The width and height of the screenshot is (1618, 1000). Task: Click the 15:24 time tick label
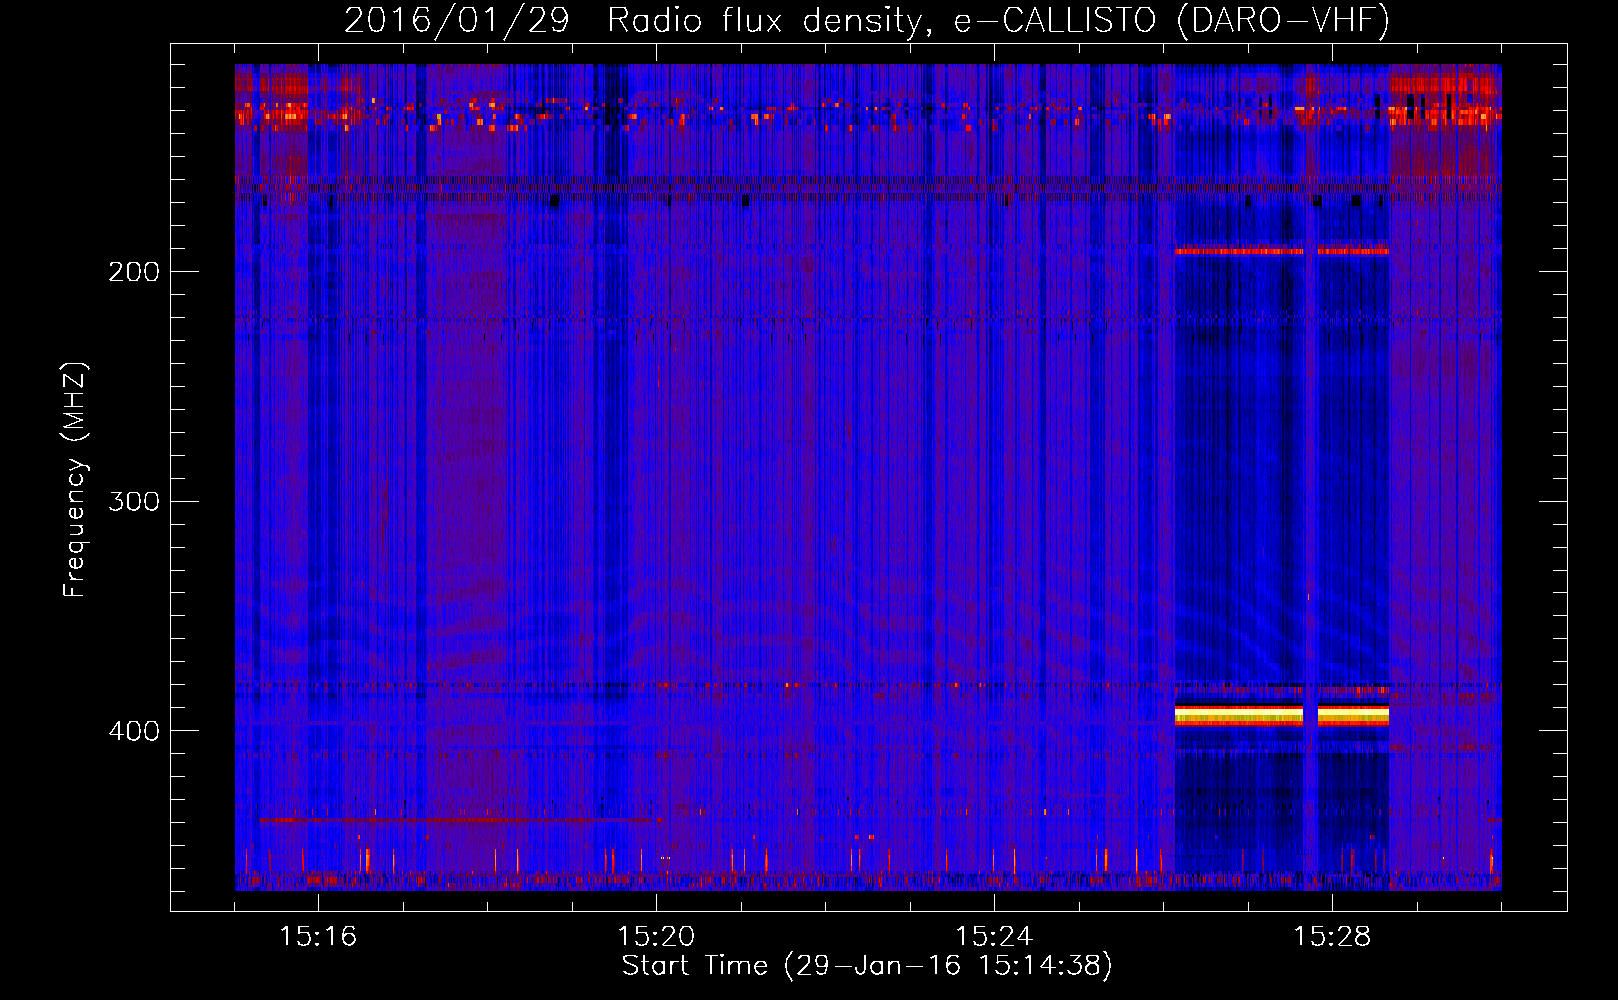tap(994, 936)
